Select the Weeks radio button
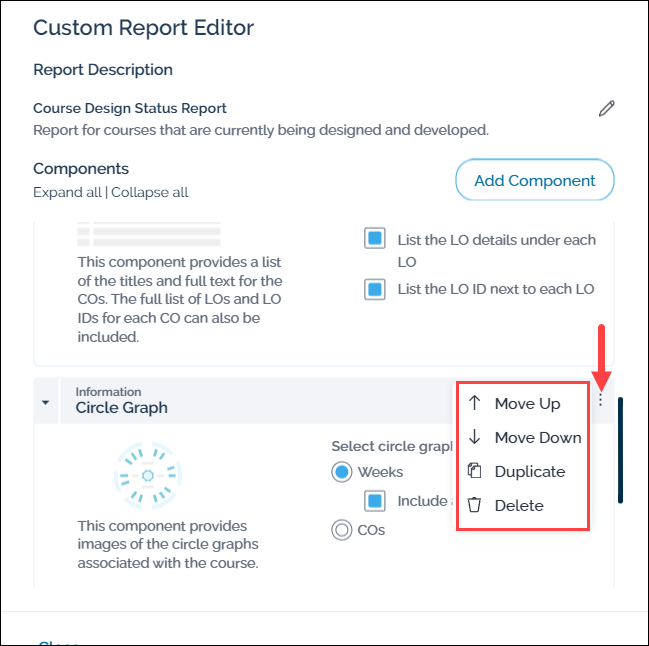649x646 pixels. [x=342, y=471]
